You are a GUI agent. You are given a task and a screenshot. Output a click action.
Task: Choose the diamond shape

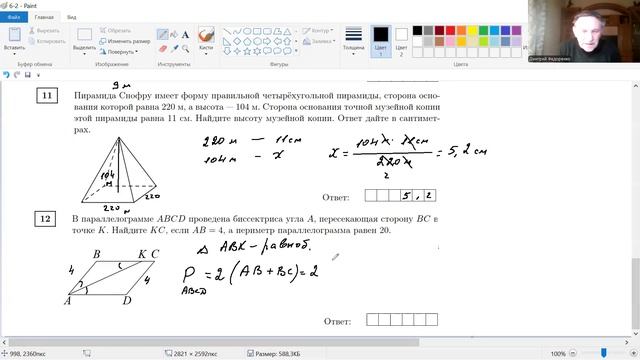pos(237,41)
